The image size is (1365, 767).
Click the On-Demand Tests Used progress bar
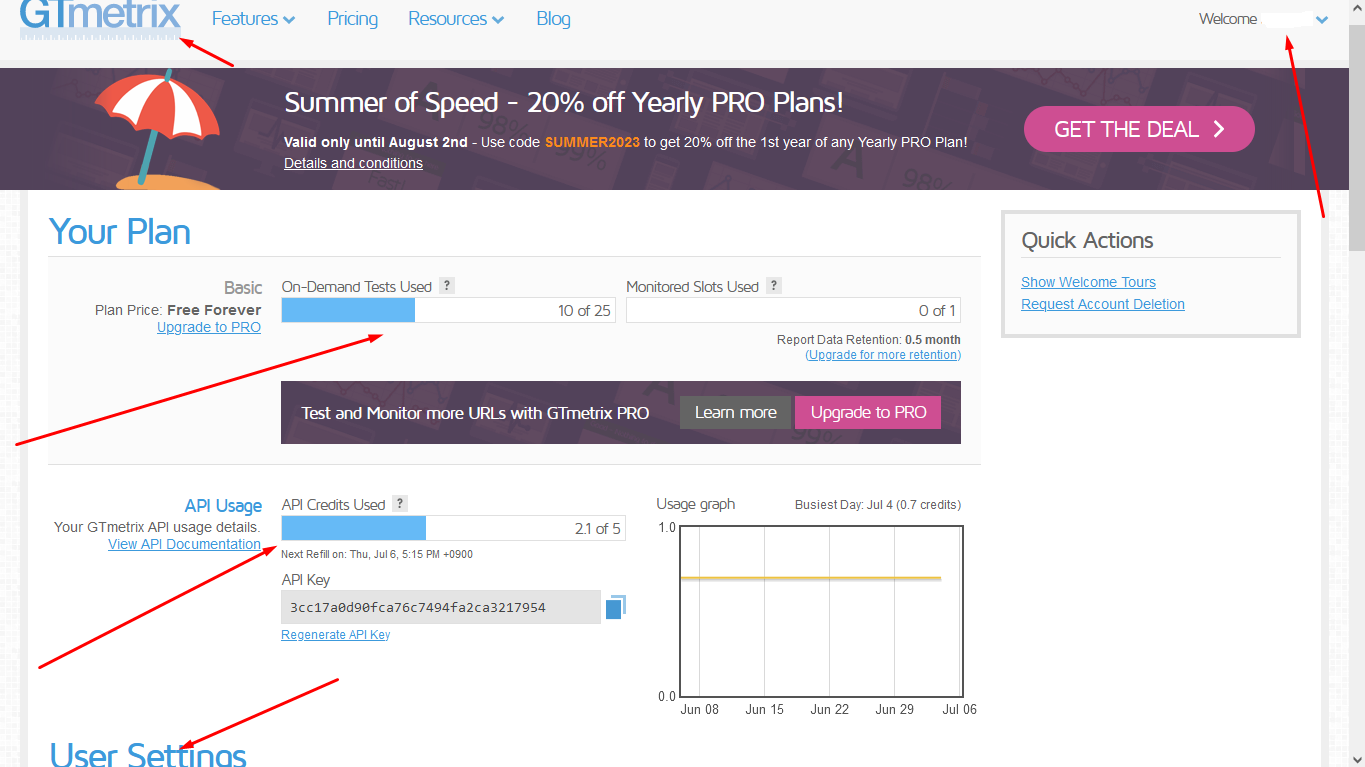tap(449, 310)
